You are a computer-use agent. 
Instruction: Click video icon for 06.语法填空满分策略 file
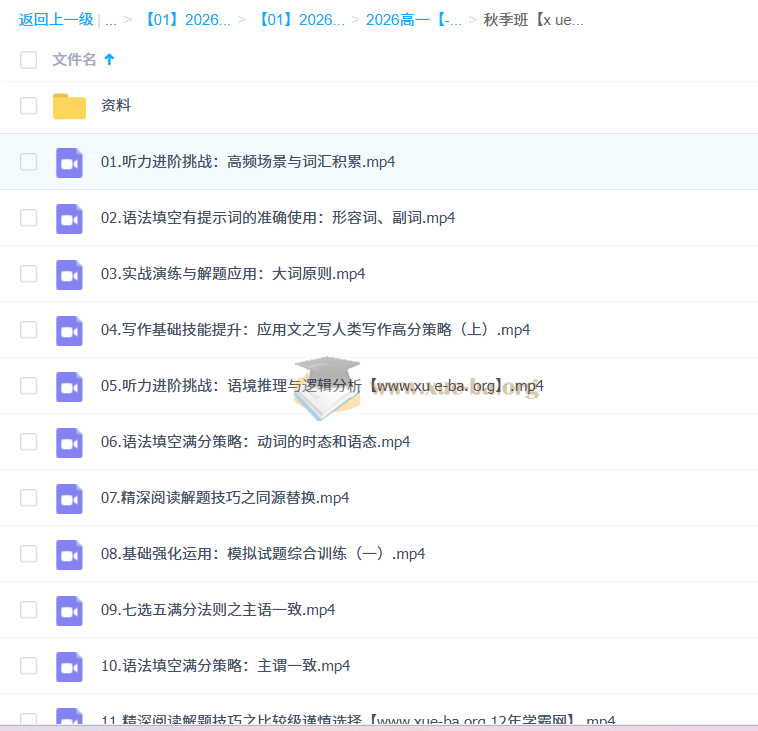coord(69,442)
